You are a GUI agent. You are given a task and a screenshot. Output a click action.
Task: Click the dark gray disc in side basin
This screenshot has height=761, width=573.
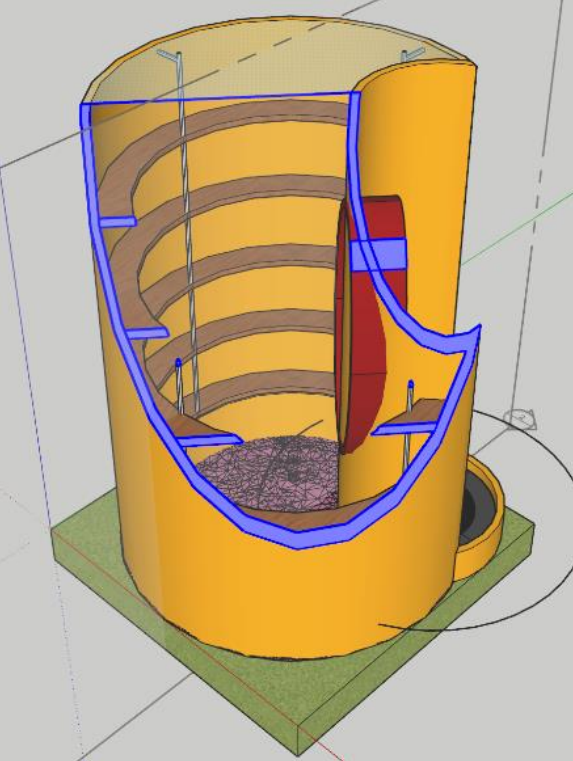475,505
